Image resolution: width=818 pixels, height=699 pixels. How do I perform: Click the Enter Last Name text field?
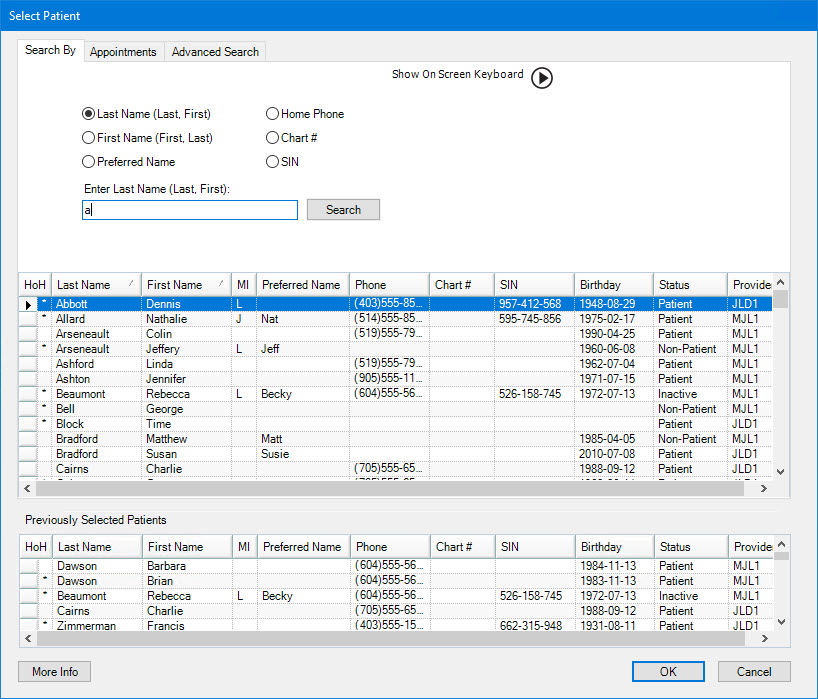pos(190,210)
